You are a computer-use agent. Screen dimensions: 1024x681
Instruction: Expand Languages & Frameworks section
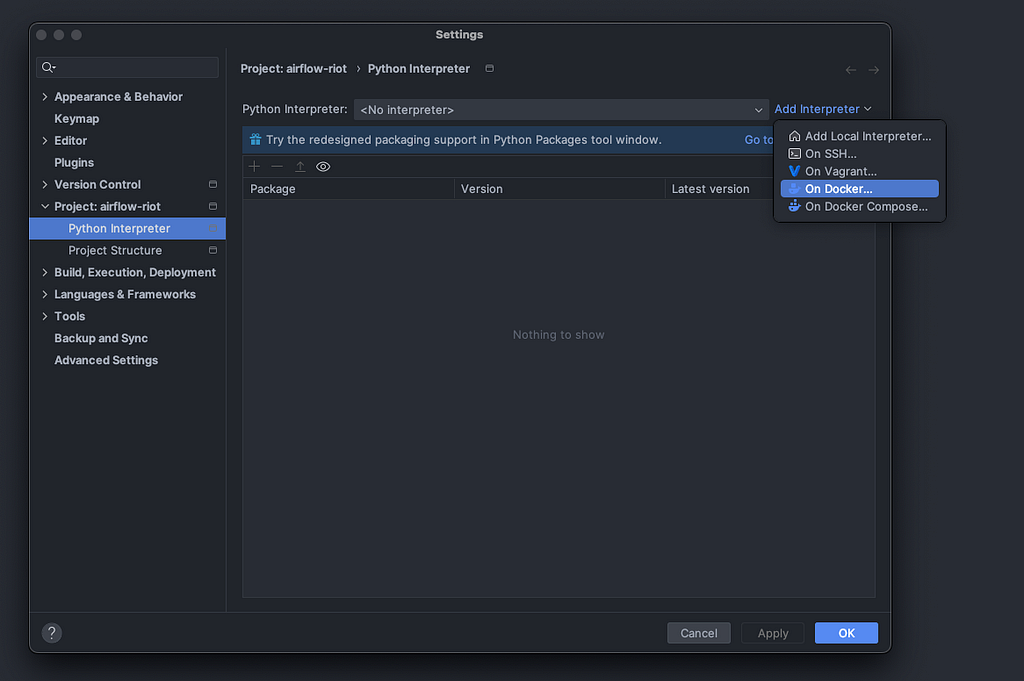click(x=44, y=294)
